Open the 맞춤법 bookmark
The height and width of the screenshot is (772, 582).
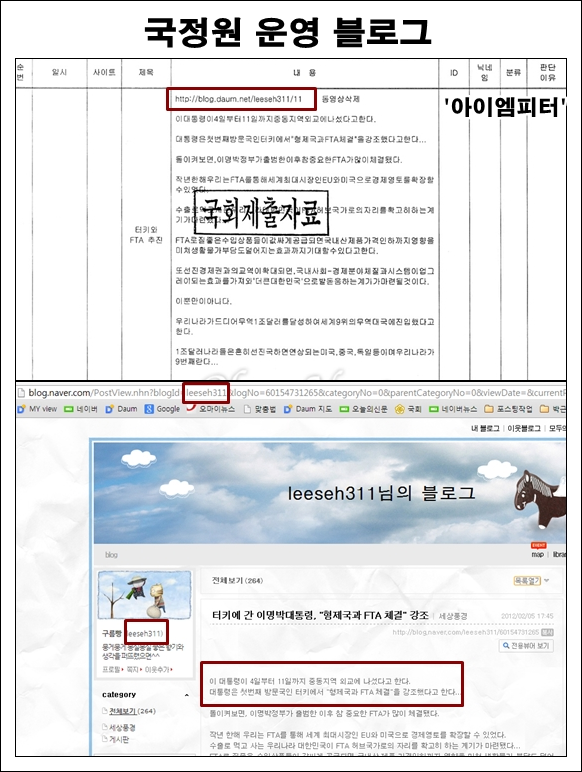(x=260, y=409)
